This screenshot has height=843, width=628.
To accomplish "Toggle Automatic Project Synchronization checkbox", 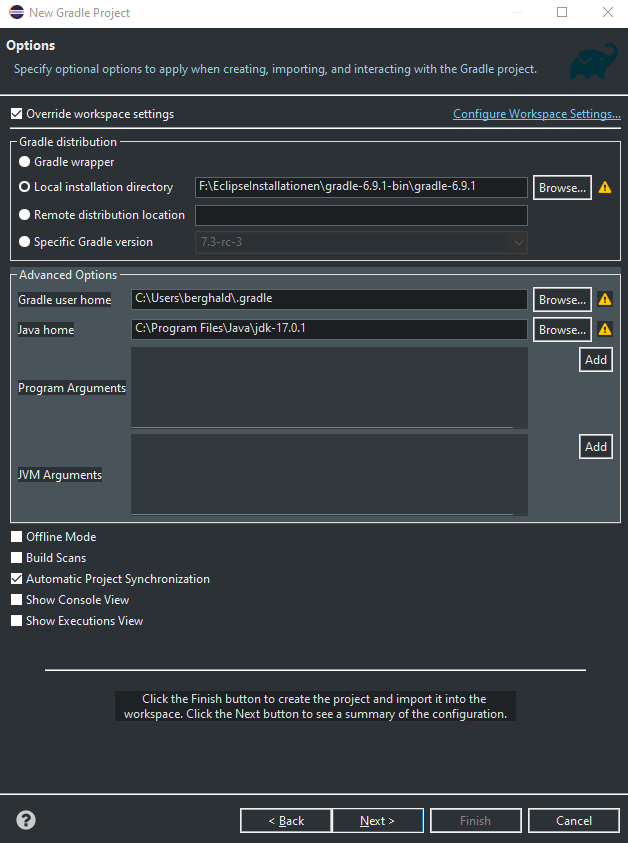I will 17,578.
